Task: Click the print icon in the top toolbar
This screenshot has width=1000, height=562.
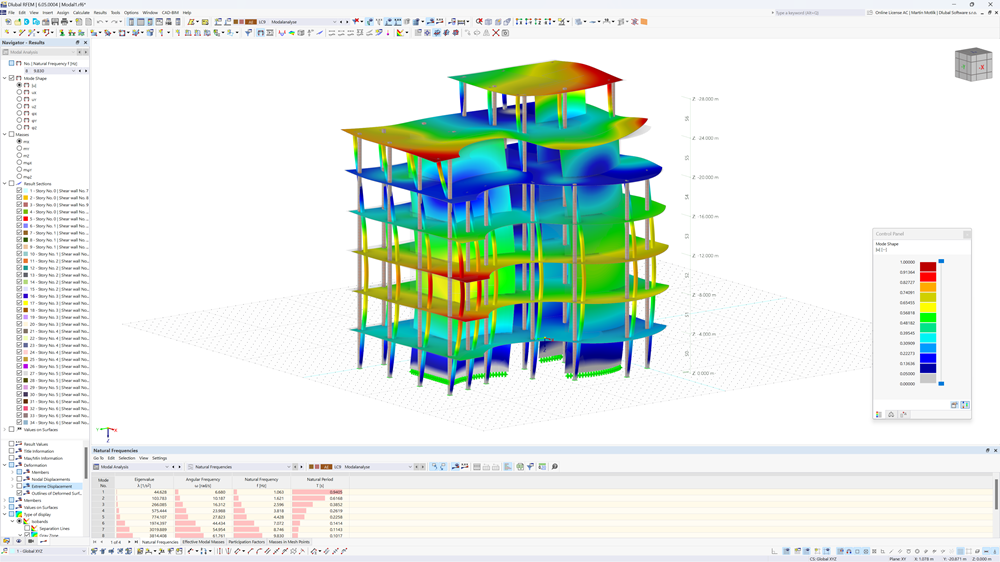Action: click(65, 22)
